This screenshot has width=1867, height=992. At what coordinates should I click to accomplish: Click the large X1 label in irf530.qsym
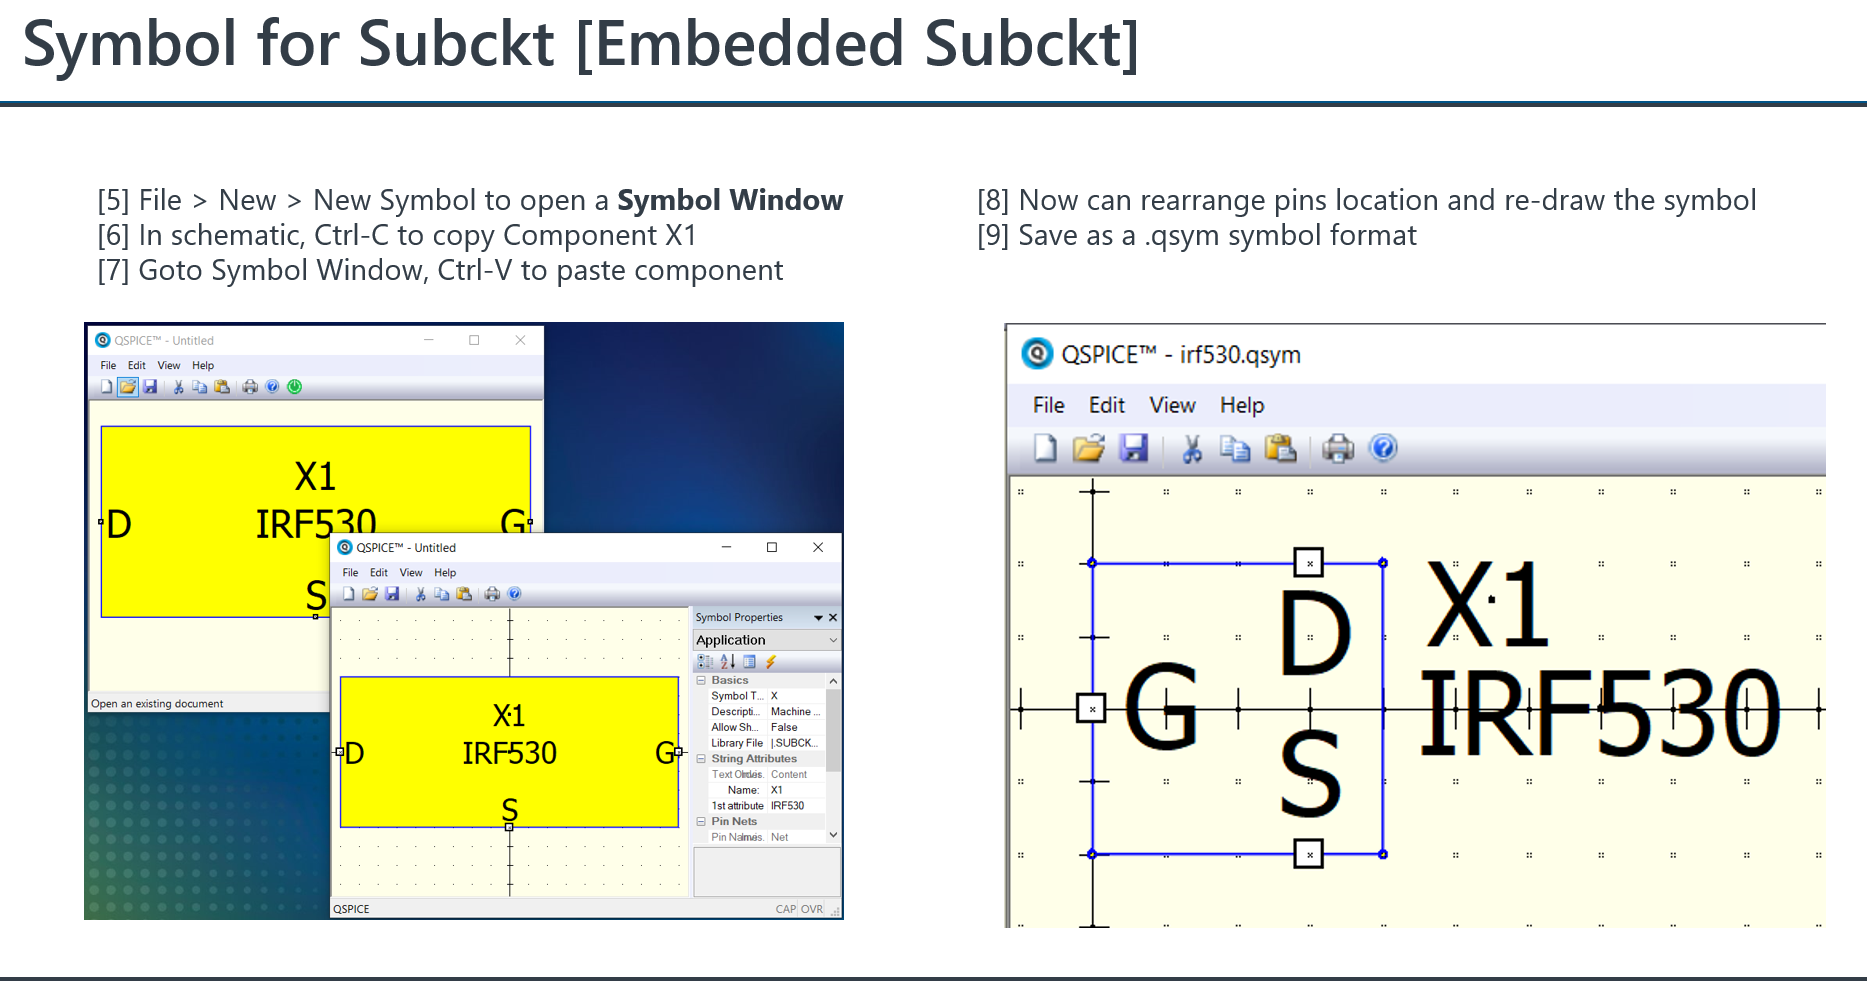1488,604
